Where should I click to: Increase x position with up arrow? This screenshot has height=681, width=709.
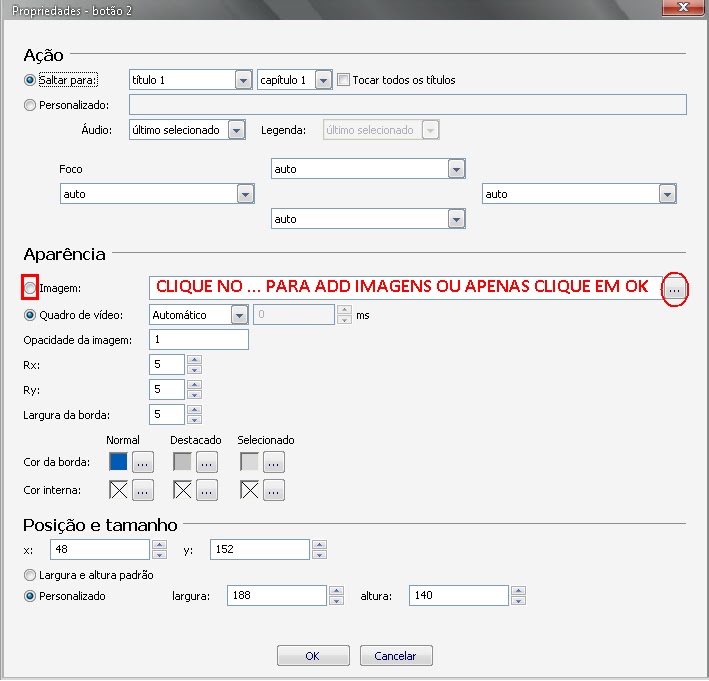tap(159, 544)
